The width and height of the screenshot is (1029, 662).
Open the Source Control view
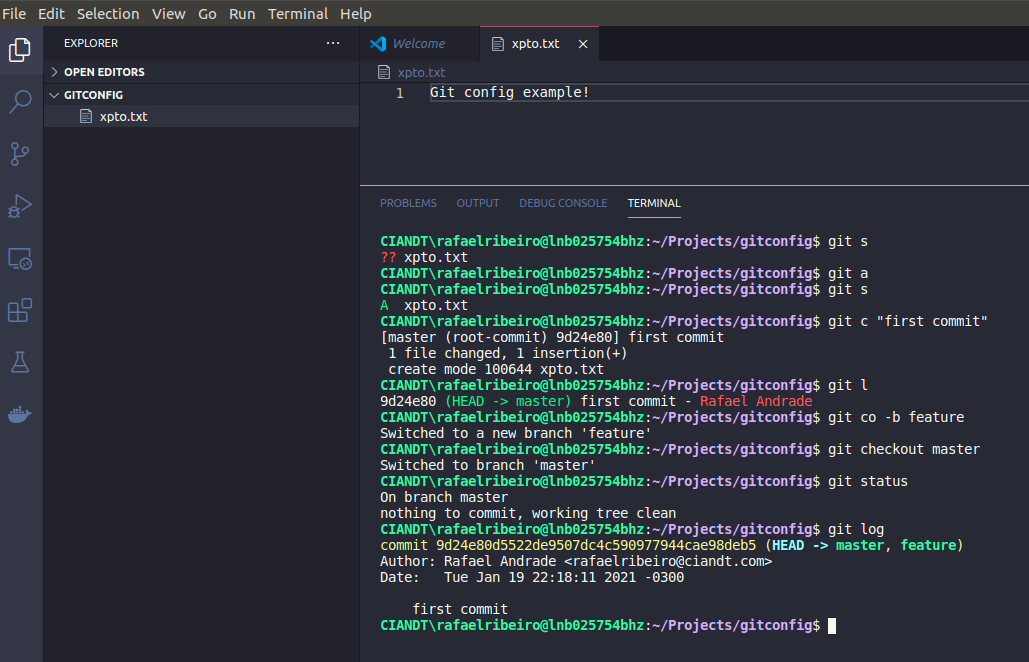20,153
